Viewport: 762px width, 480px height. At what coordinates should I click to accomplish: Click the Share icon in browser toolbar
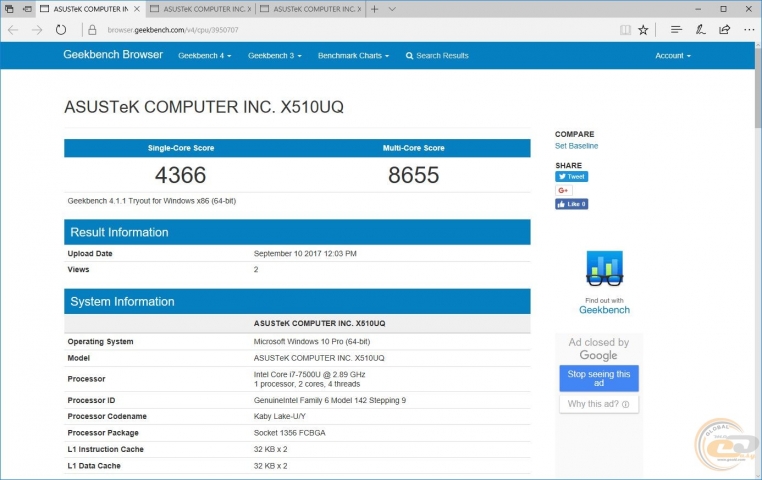tap(725, 30)
